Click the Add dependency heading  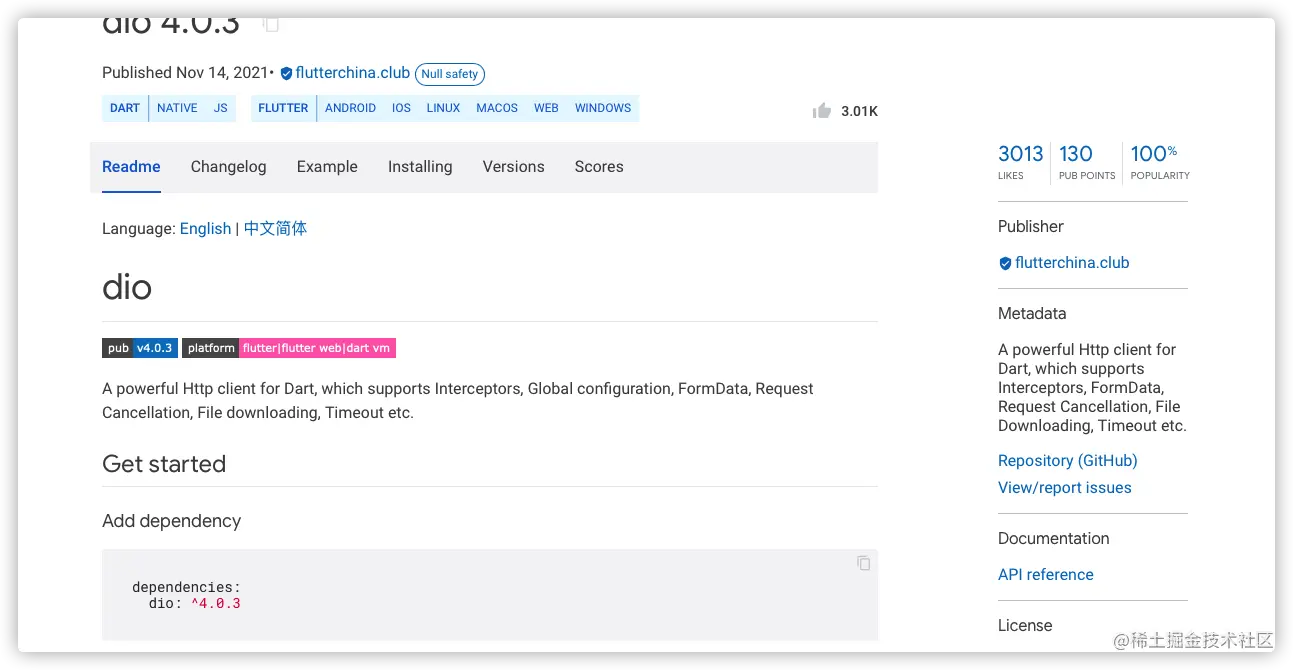pyautogui.click(x=172, y=521)
